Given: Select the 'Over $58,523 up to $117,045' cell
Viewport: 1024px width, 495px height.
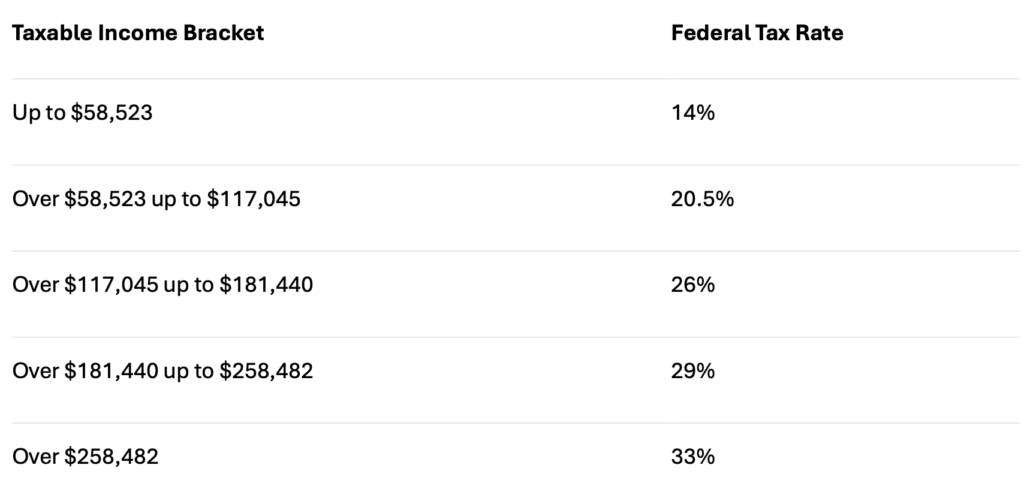Looking at the screenshot, I should click(x=156, y=200).
